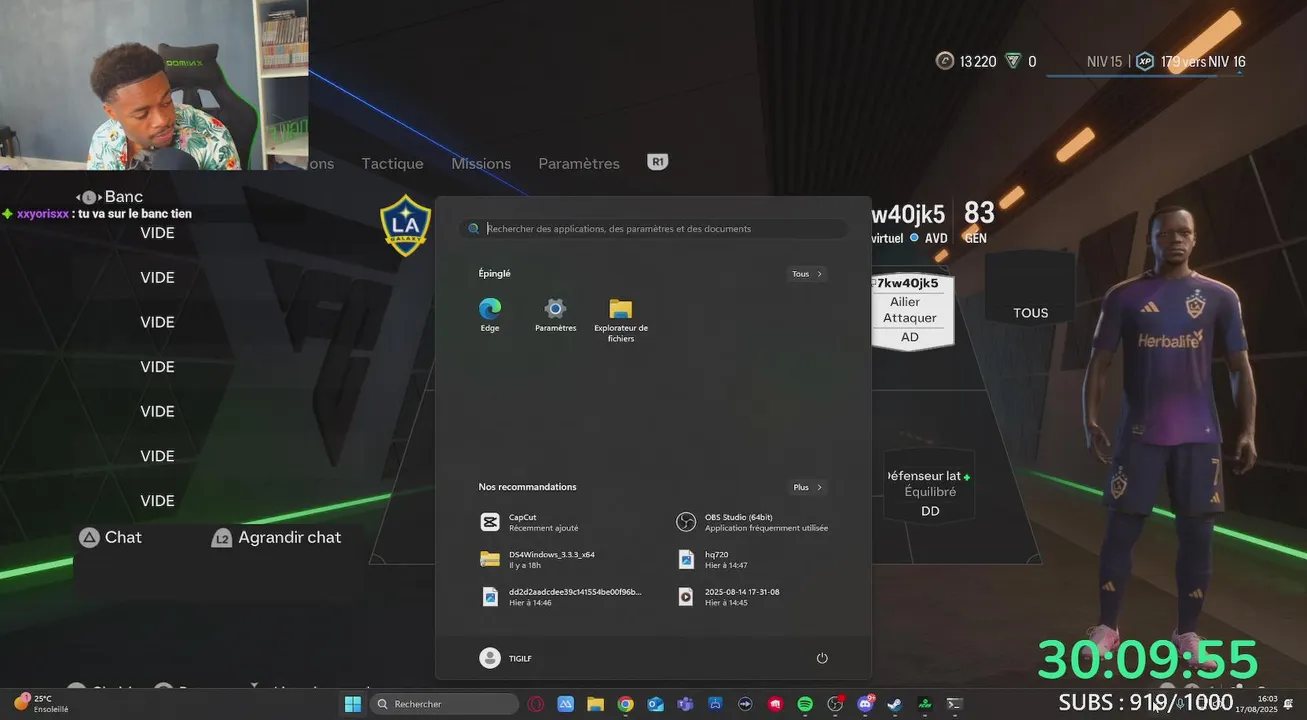
Task: Click the 13 220 coins balance
Action: tap(966, 62)
